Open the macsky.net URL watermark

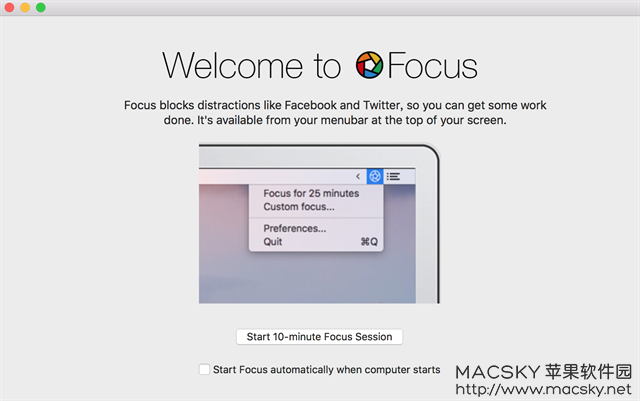543,389
